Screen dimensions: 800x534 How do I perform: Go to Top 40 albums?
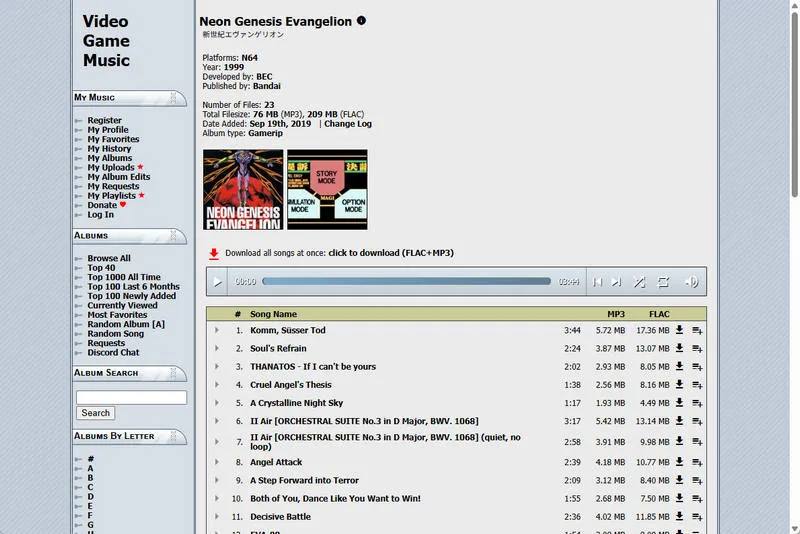point(101,268)
